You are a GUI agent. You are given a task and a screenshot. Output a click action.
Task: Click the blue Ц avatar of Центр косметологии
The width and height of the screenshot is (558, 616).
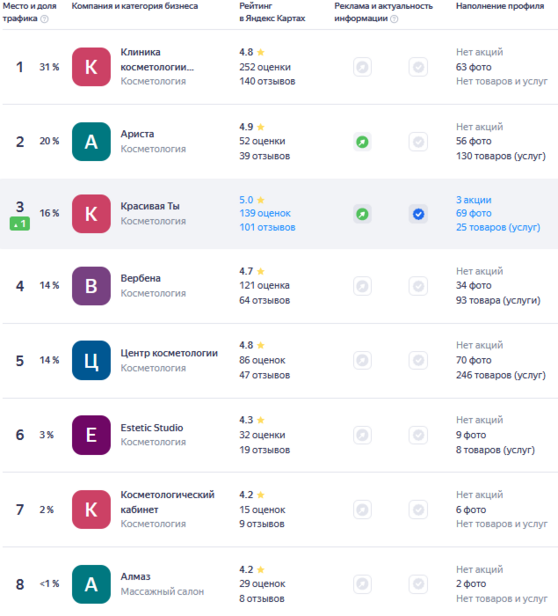[x=91, y=360]
